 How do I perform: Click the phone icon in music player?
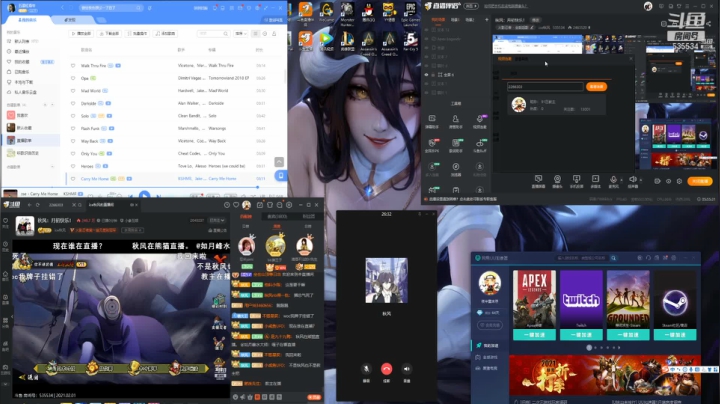pyautogui.click(x=281, y=175)
